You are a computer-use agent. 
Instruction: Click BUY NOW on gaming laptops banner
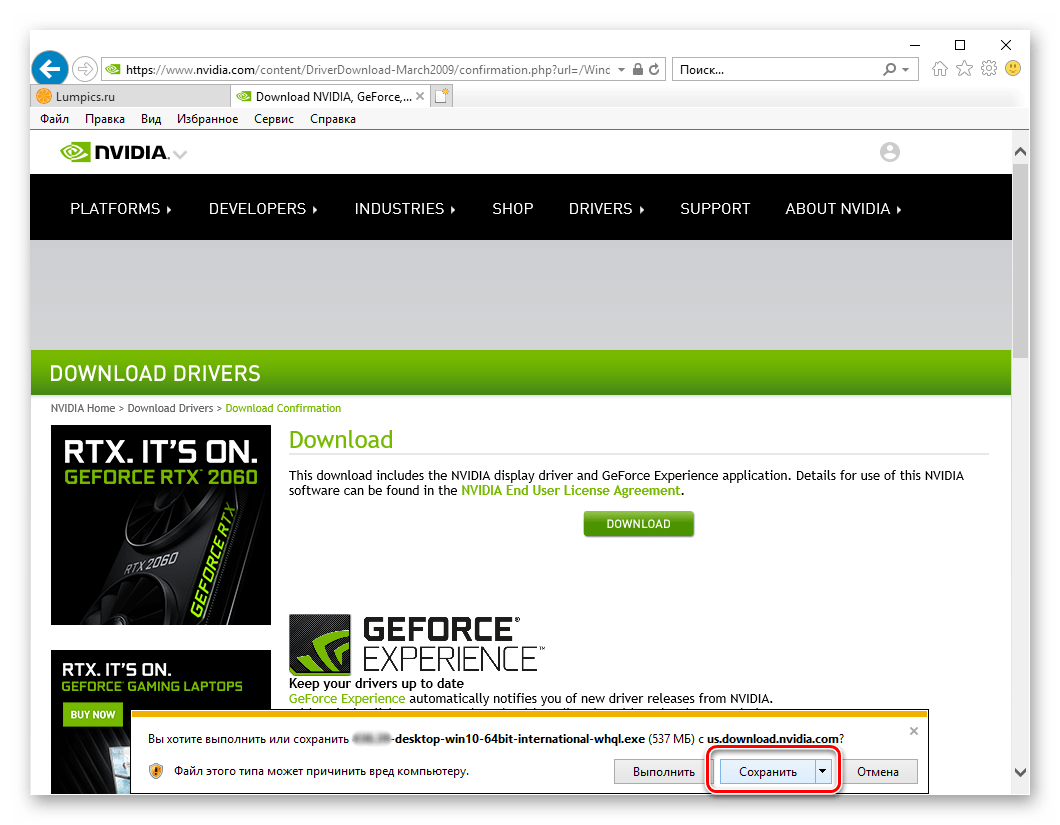[93, 715]
